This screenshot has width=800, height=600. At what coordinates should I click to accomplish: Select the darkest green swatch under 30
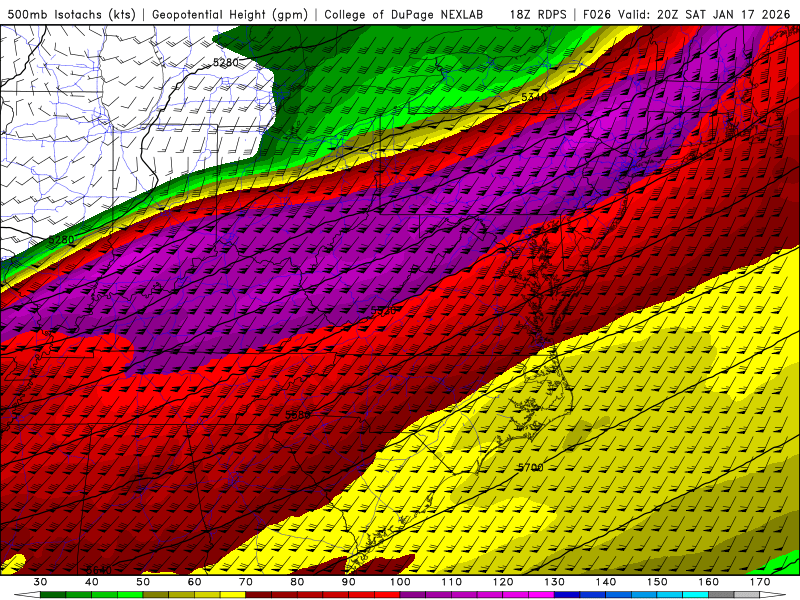(53, 595)
